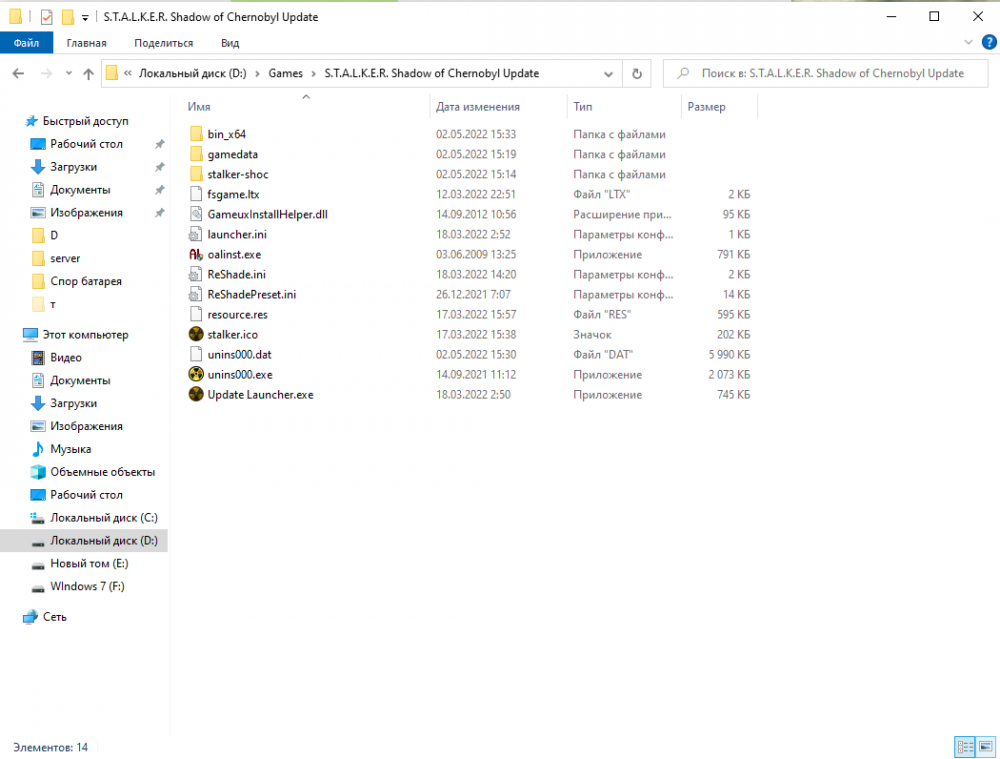The image size is (1000, 759).
Task: Open the Главная ribbon tab
Action: coord(86,43)
